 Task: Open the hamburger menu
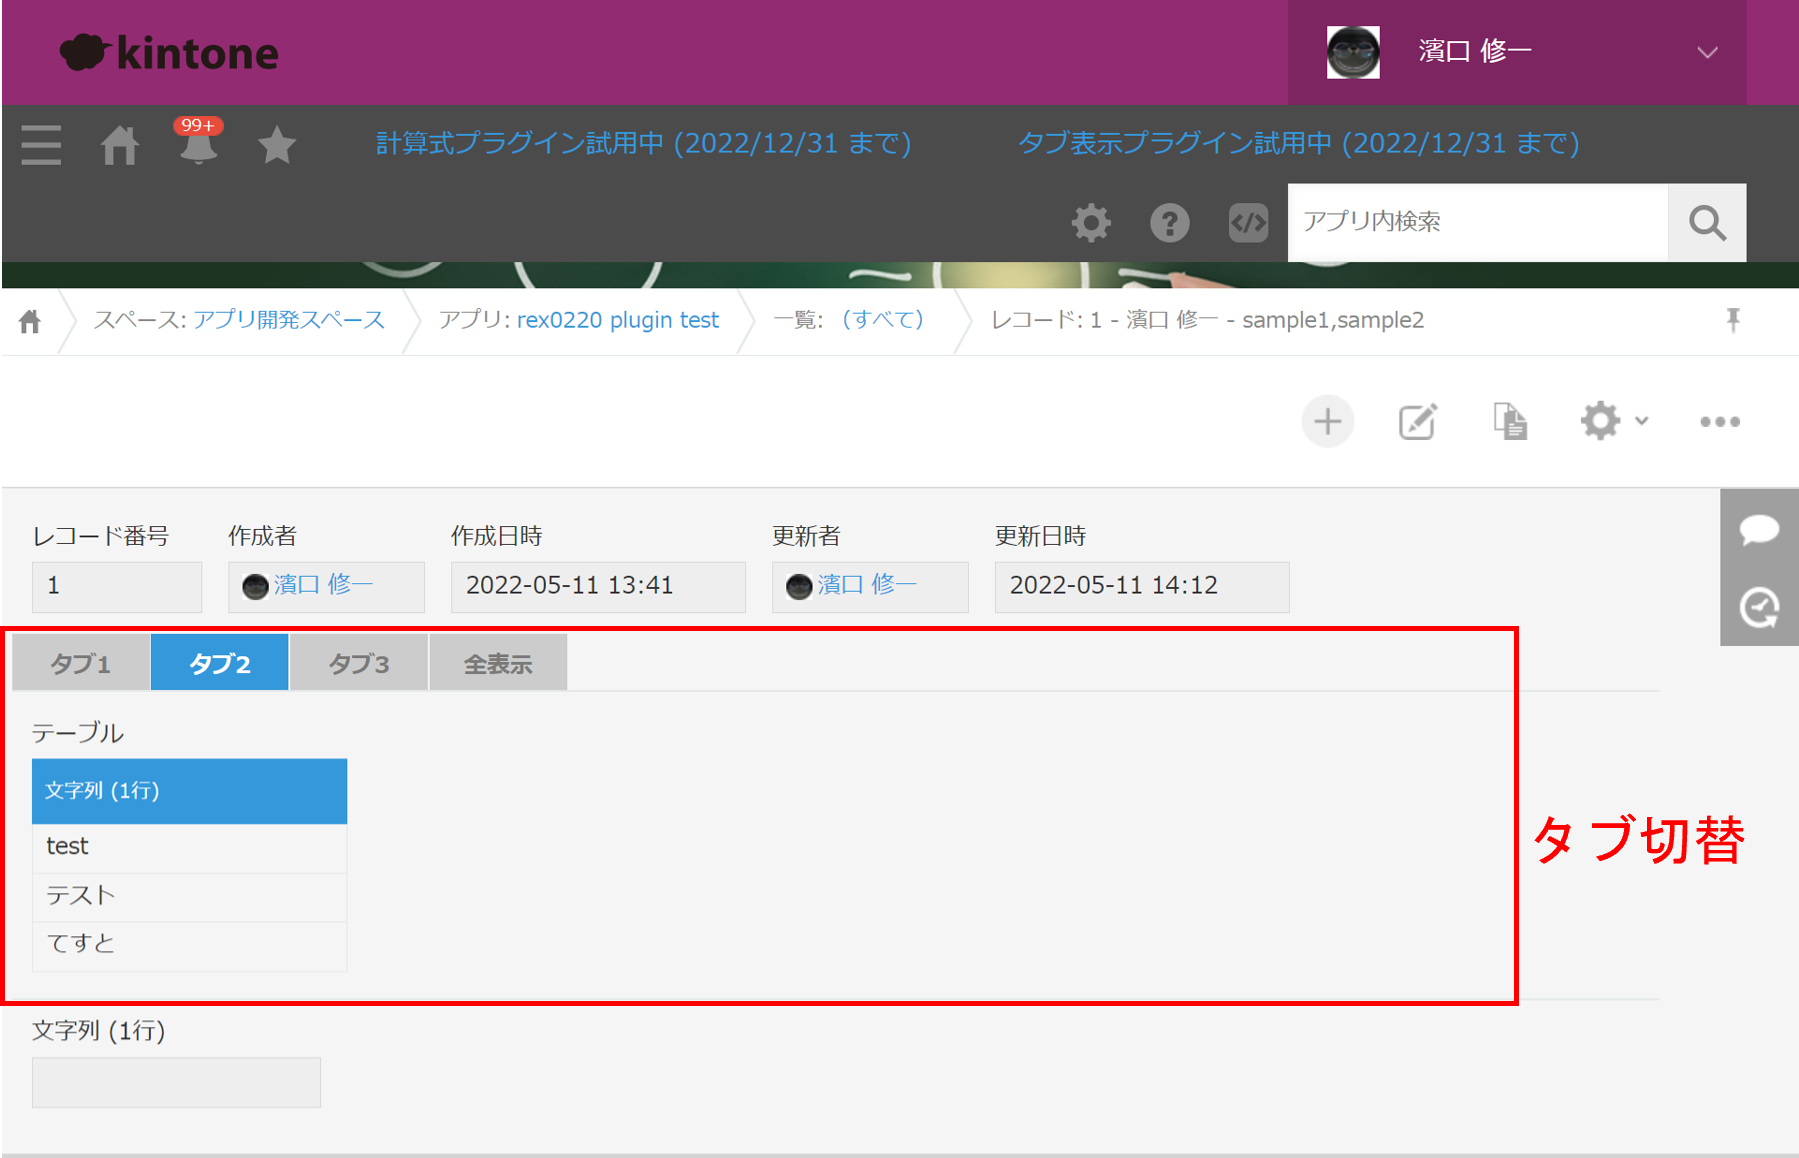(x=41, y=145)
